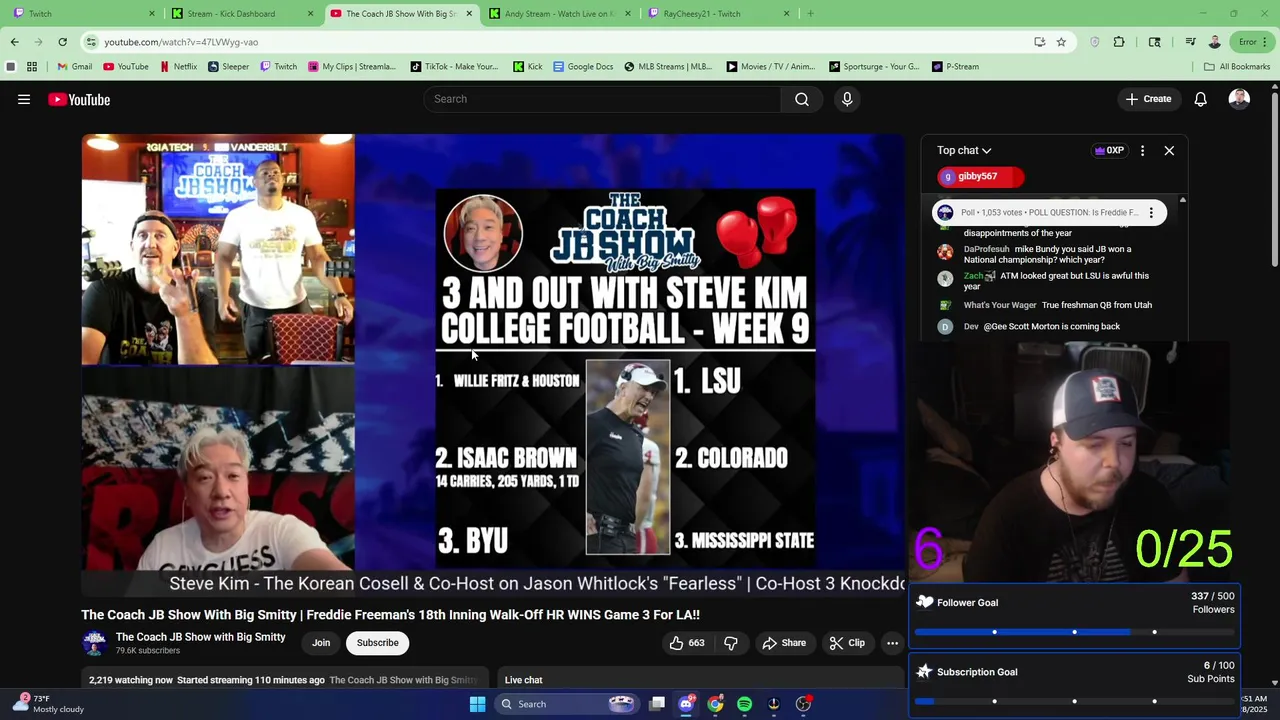
Task: Go to the YouTube home logo
Action: tap(79, 99)
